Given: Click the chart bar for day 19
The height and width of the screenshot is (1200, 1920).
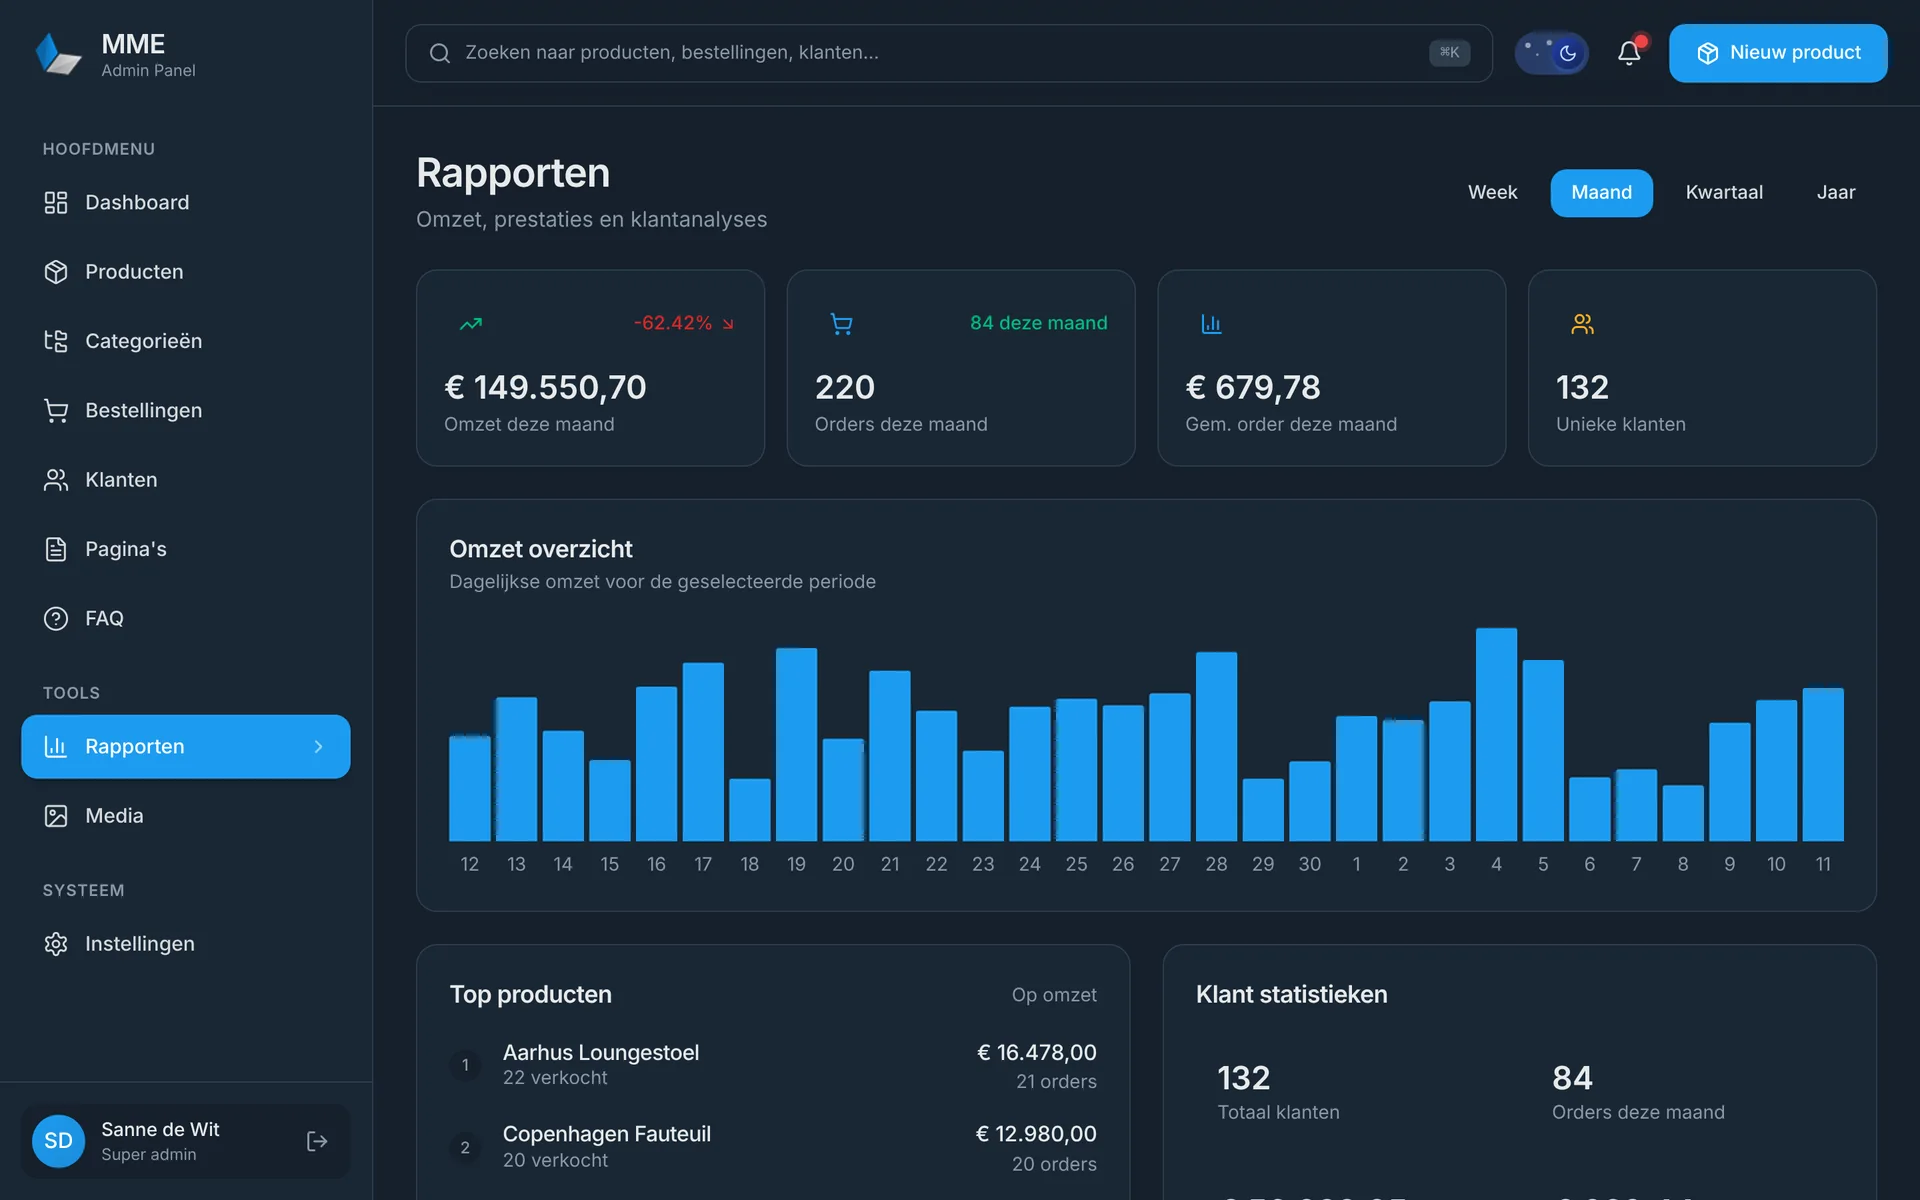Looking at the screenshot, I should click(x=796, y=744).
